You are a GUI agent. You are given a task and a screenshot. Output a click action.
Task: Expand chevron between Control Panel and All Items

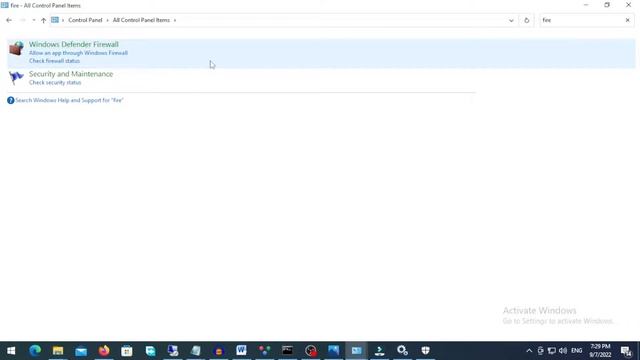pyautogui.click(x=108, y=20)
